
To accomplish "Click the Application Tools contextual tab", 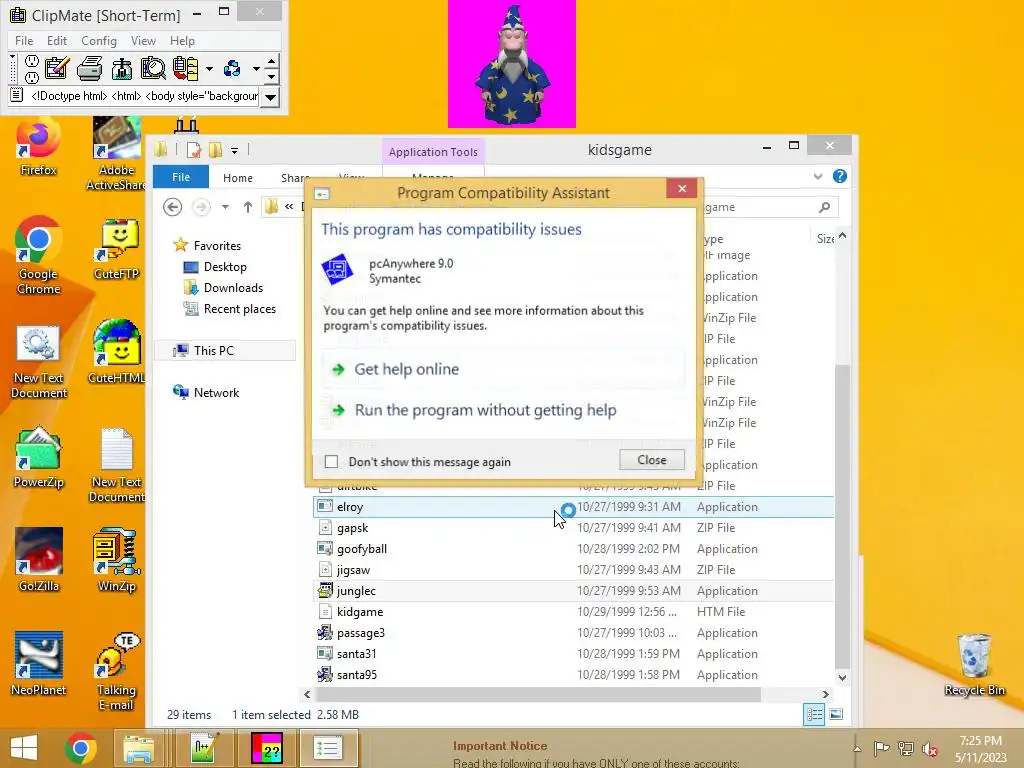I will pos(433,152).
